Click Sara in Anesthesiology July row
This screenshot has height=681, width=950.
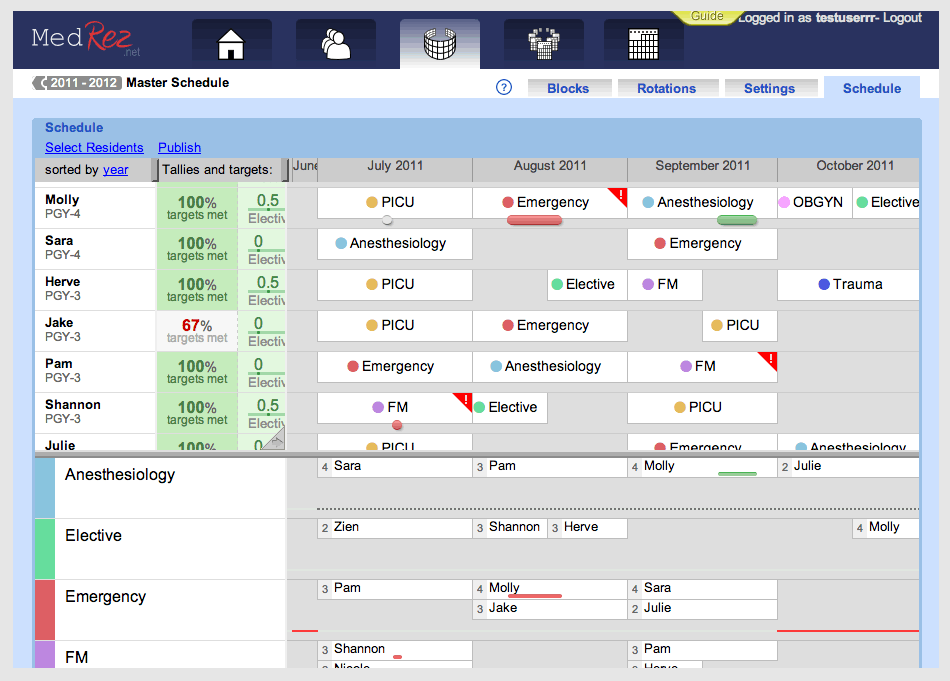[394, 467]
